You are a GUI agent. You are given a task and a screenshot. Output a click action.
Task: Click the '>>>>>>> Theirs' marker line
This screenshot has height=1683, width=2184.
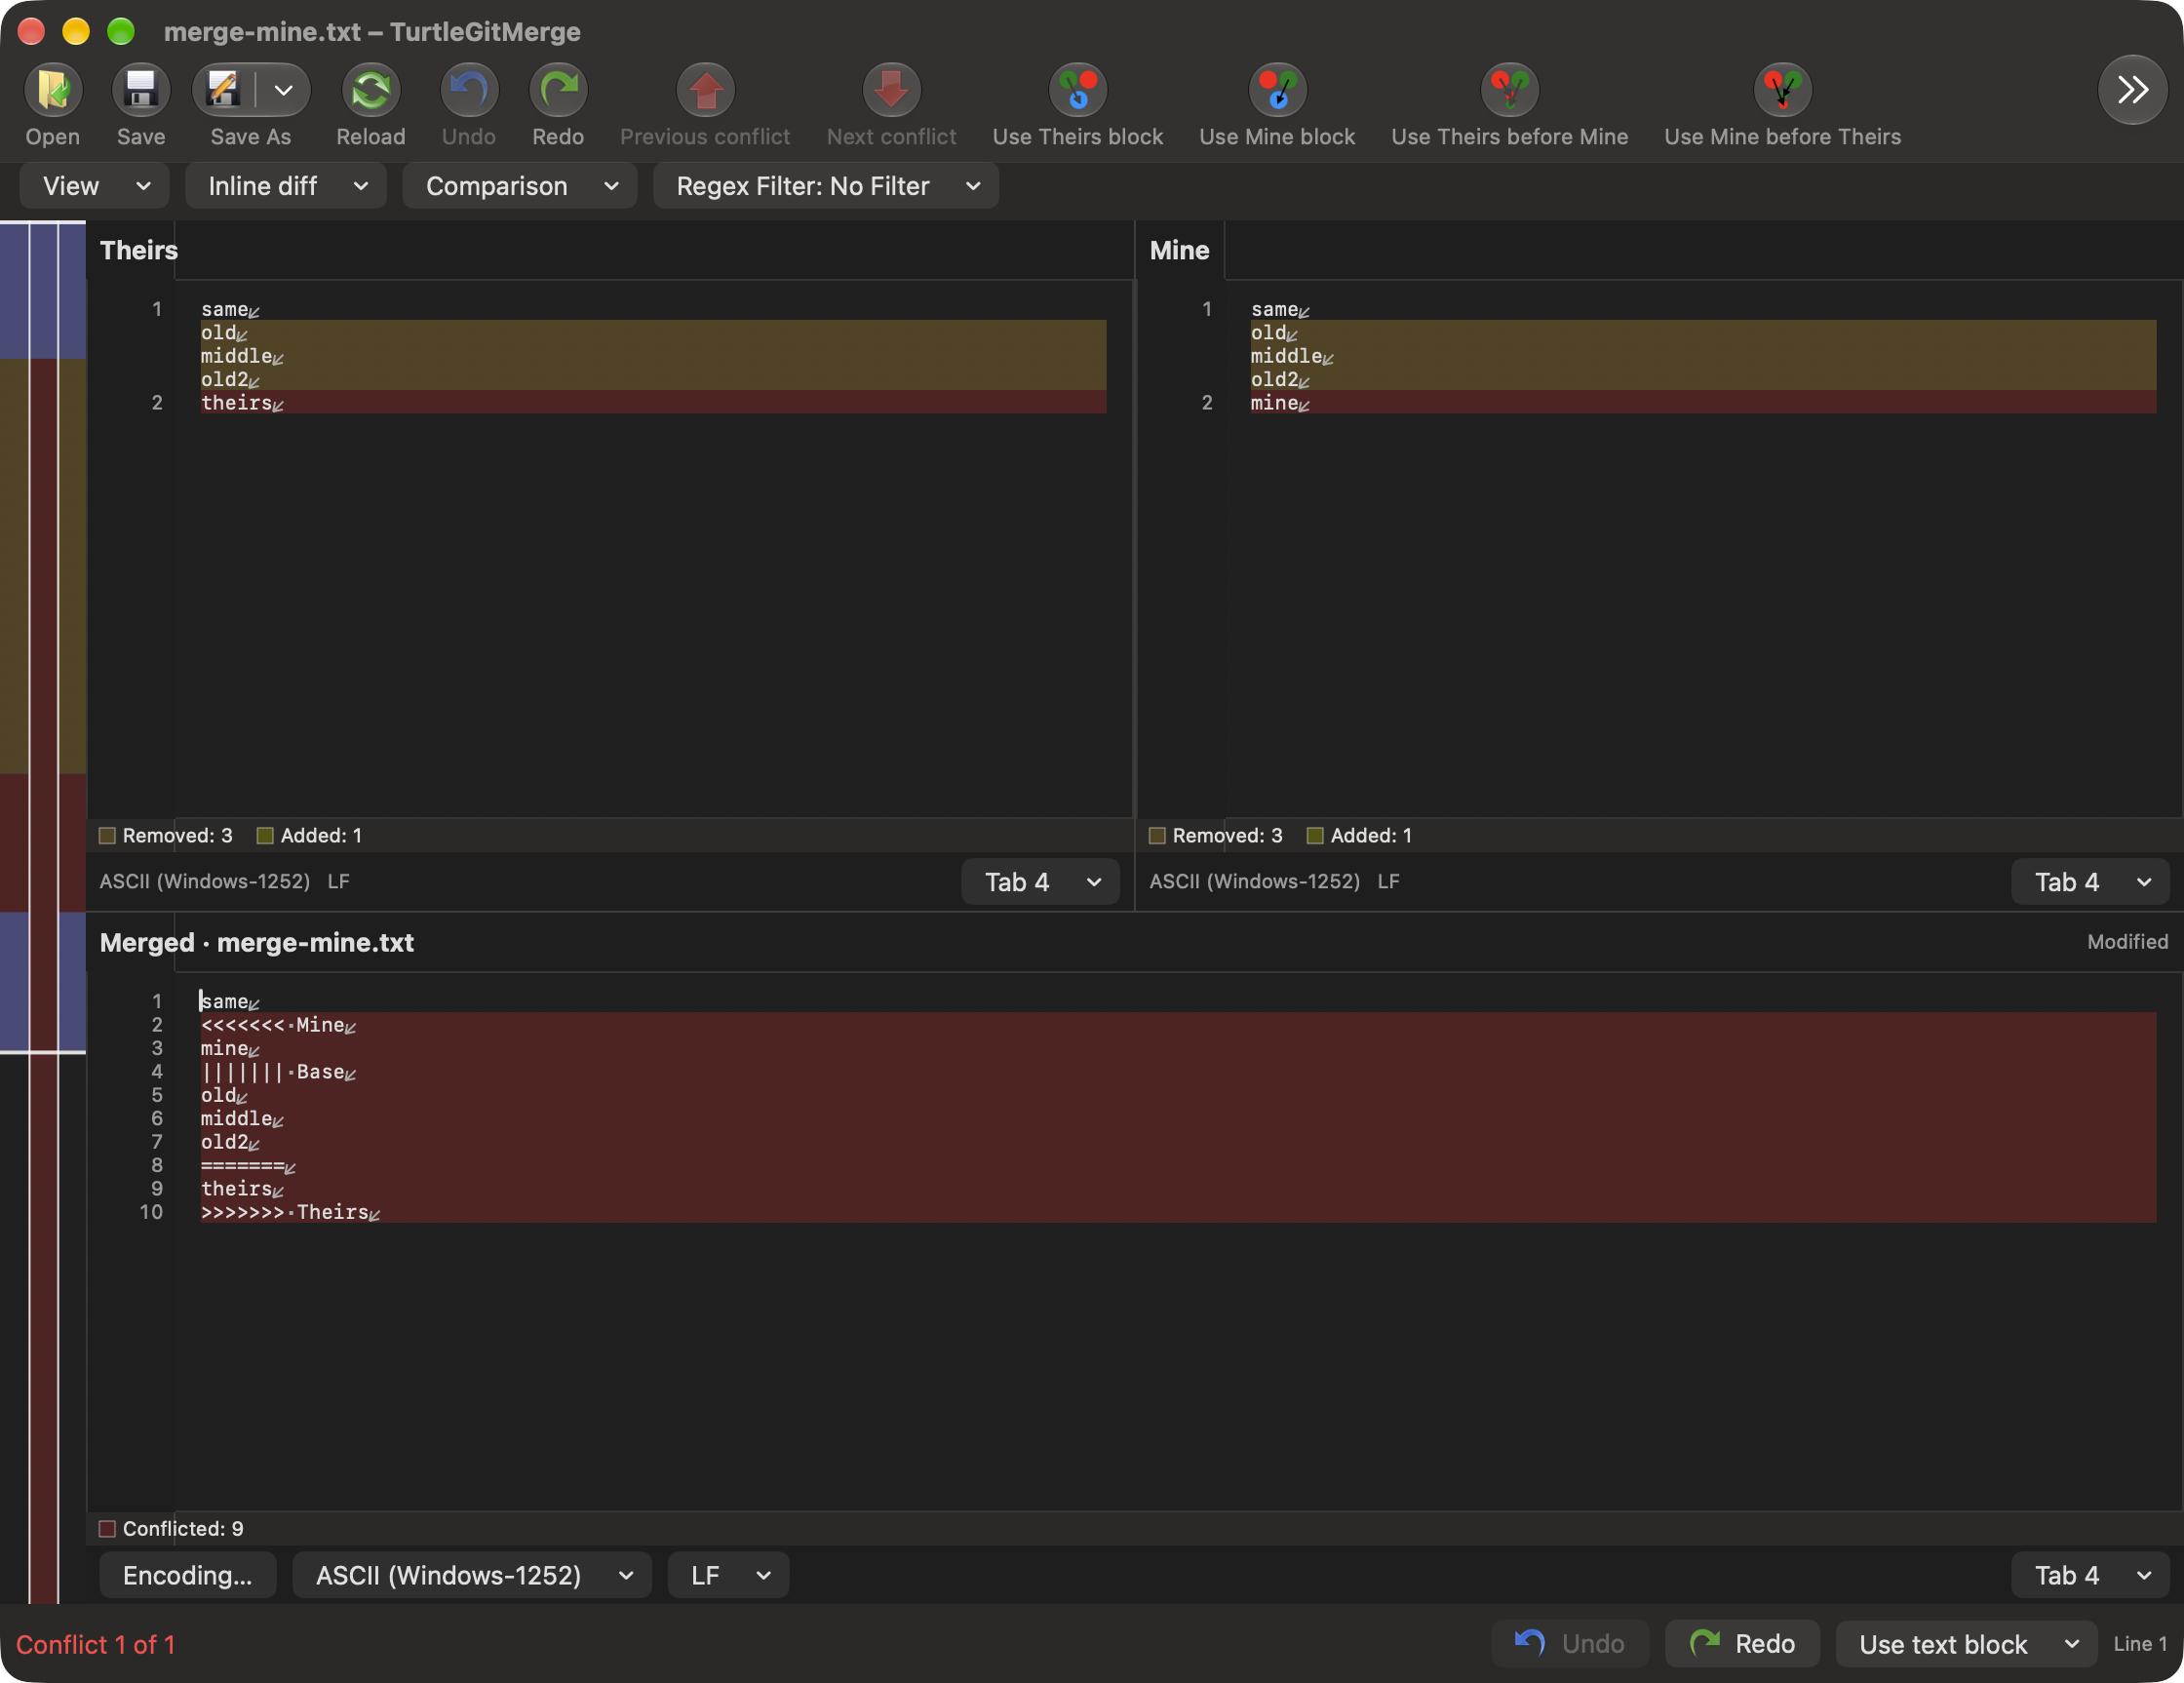click(x=1178, y=1212)
